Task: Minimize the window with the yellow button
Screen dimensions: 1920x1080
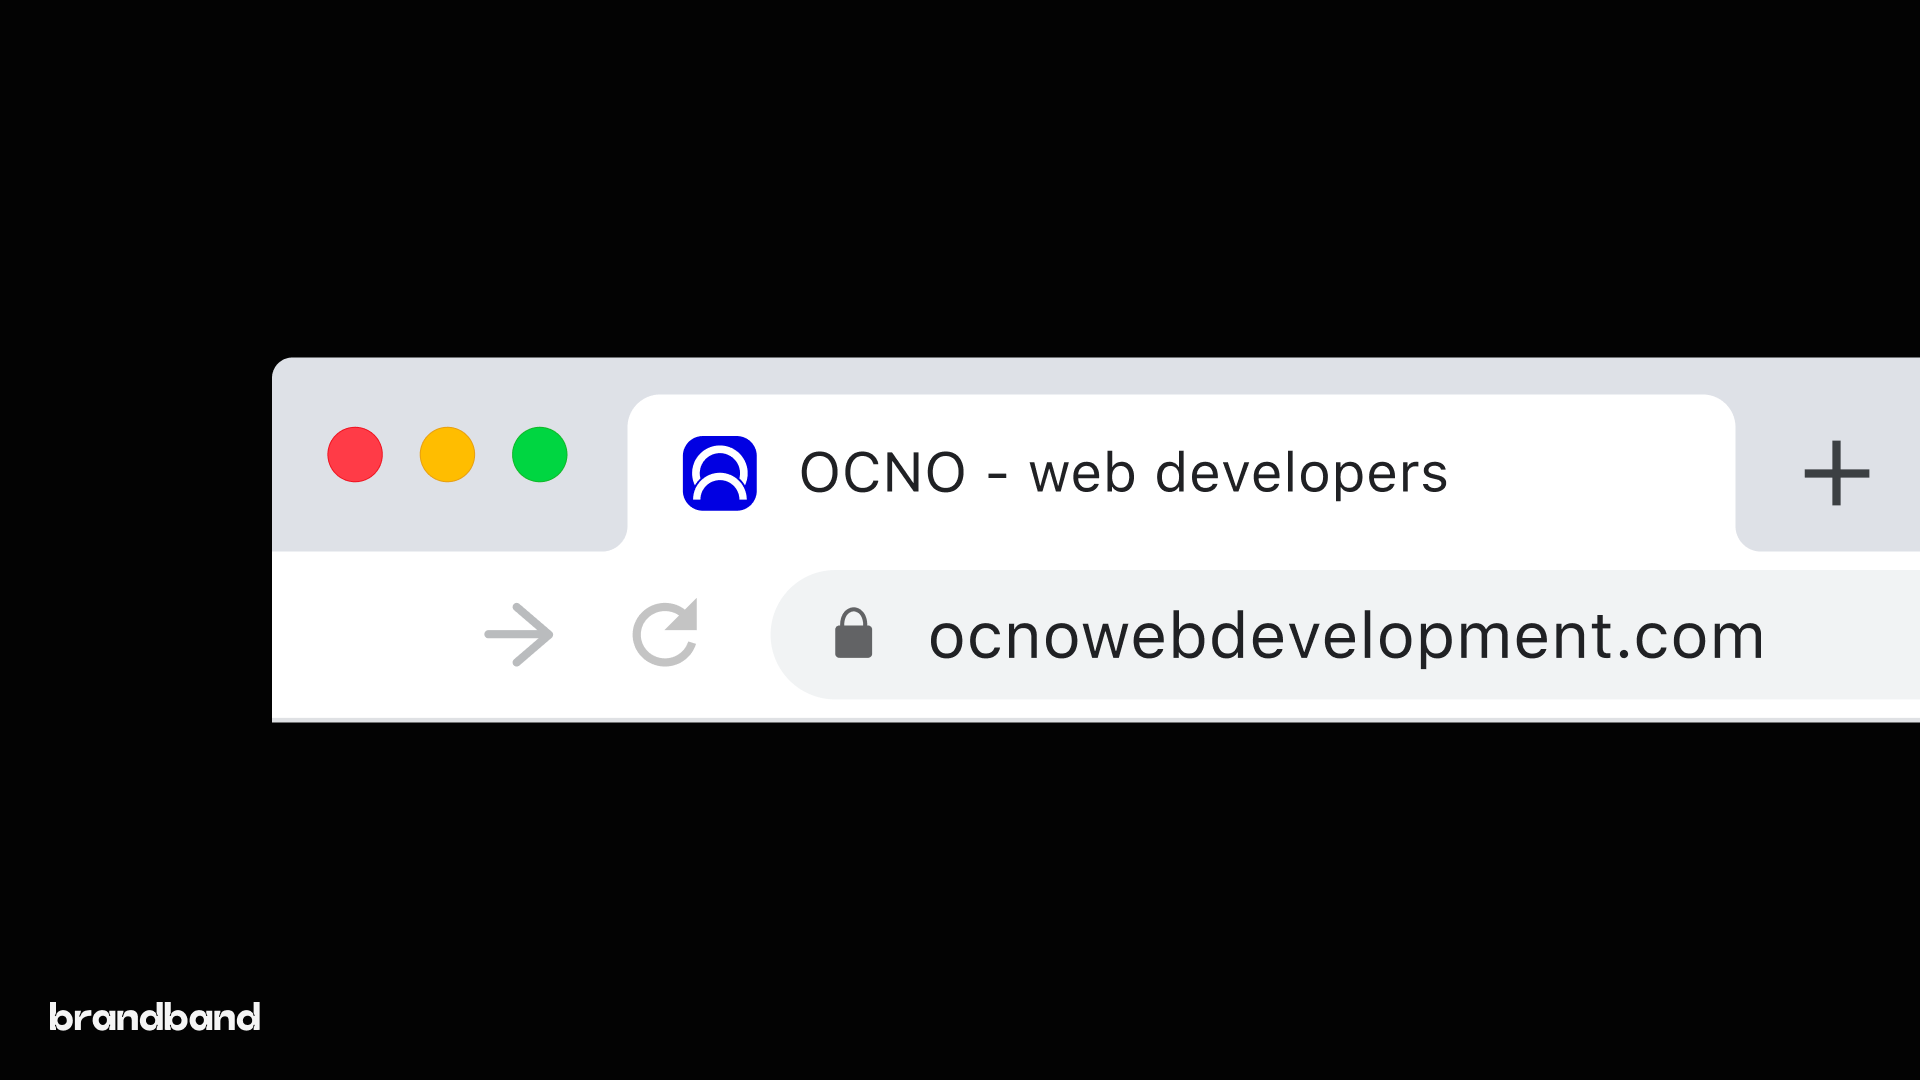Action: click(x=447, y=455)
